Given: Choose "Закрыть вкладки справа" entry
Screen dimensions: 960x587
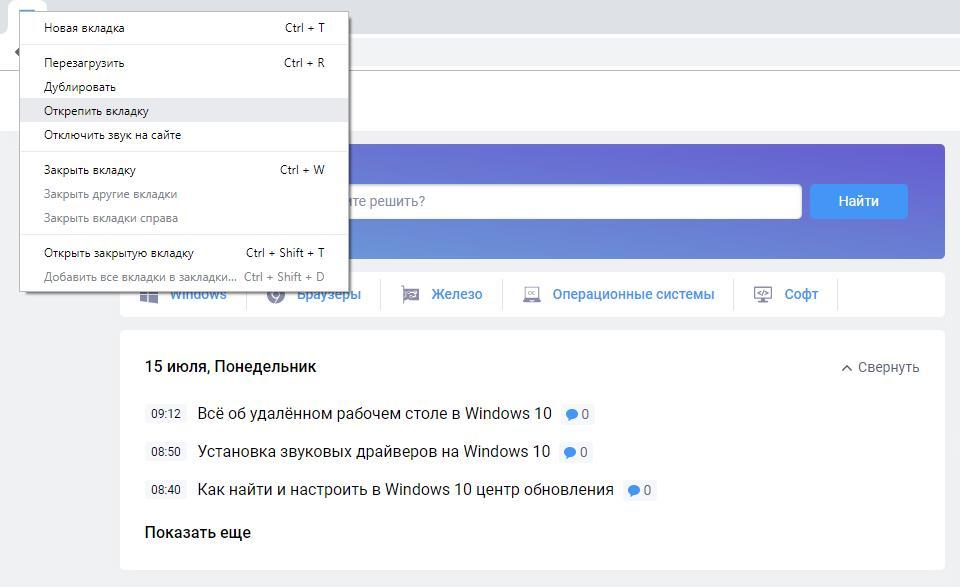Looking at the screenshot, I should coord(184,218).
